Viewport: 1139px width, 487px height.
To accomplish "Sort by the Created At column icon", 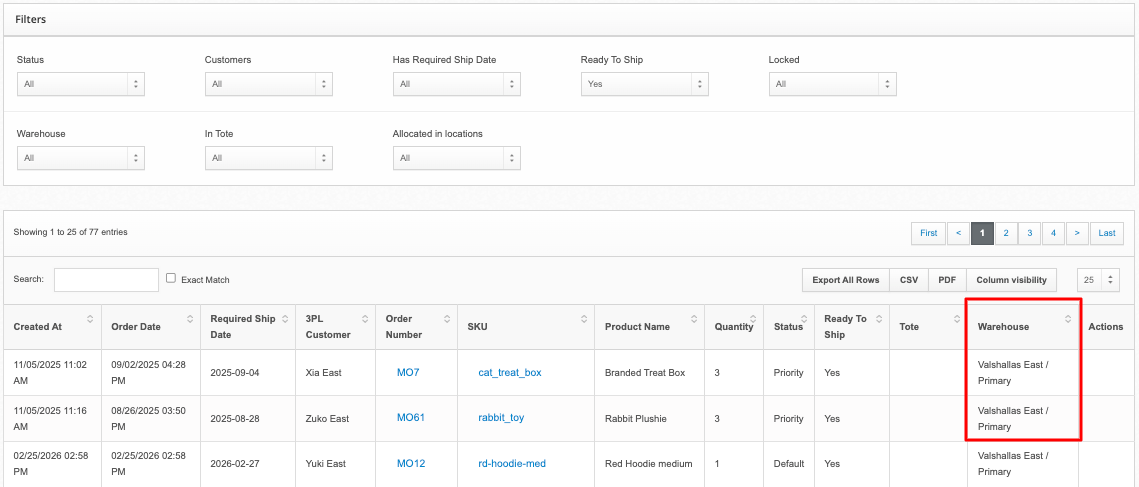I will coord(90,319).
